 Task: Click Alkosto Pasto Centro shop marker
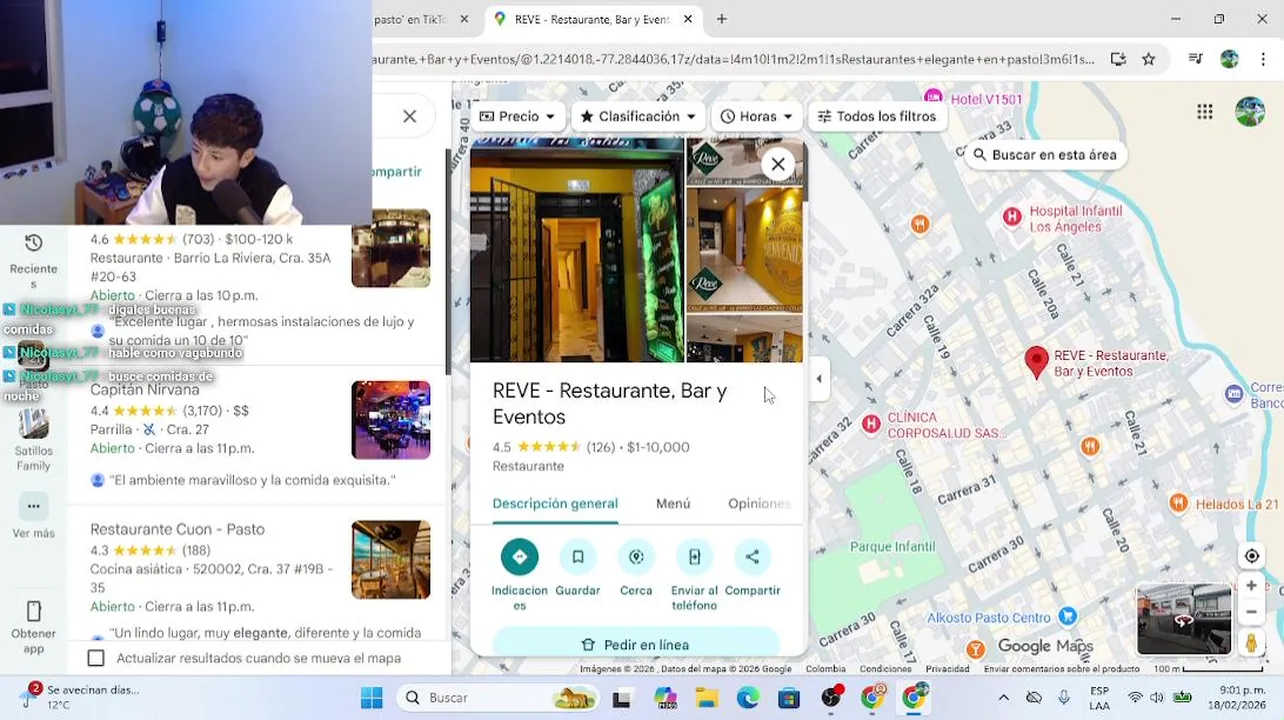1068,617
